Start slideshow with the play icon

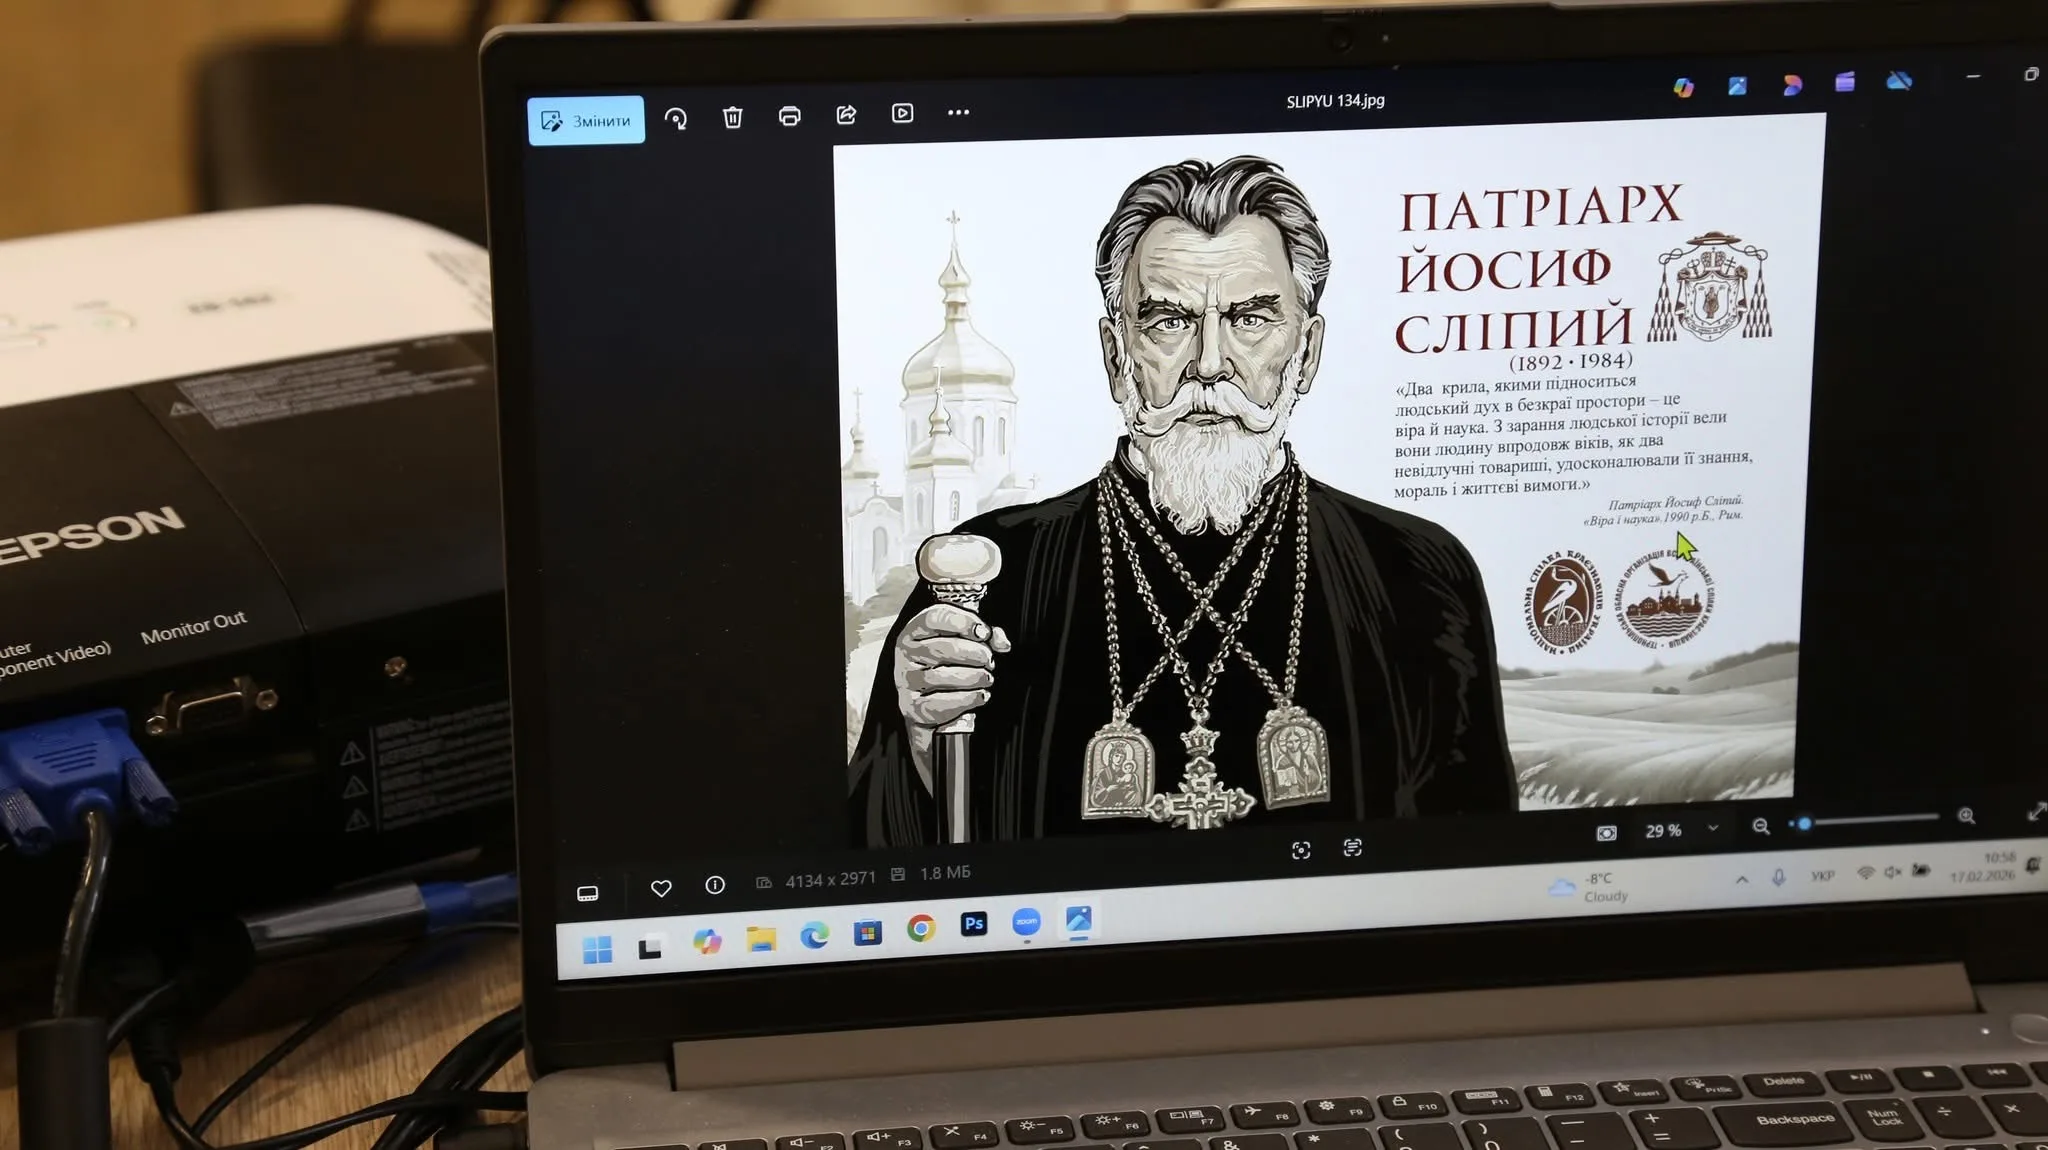tap(902, 113)
